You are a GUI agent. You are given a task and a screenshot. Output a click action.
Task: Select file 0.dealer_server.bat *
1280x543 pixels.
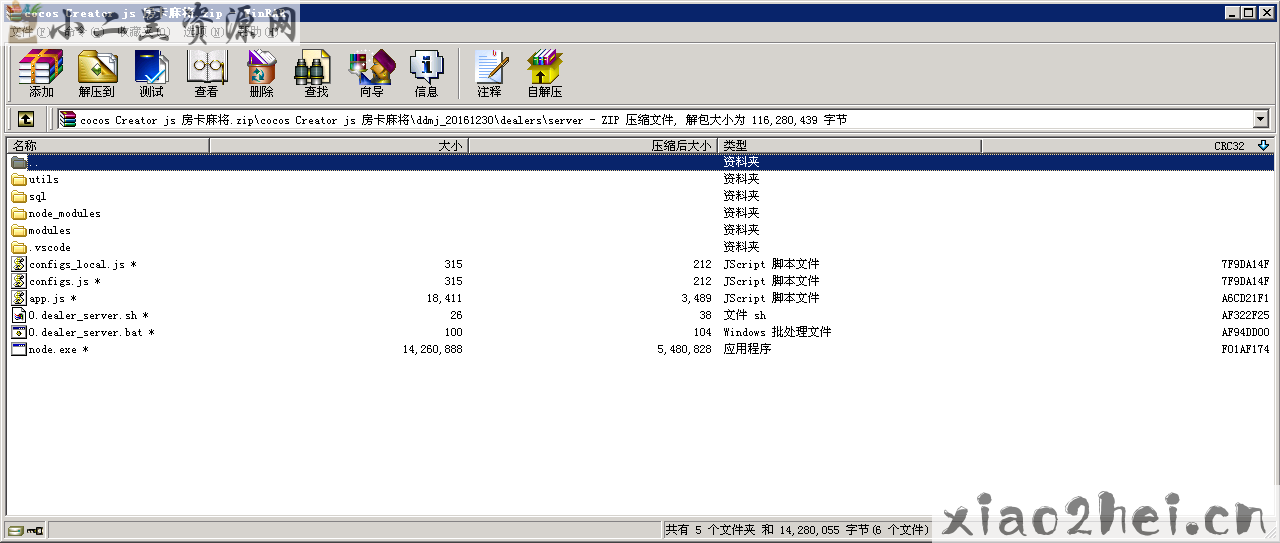click(x=92, y=332)
